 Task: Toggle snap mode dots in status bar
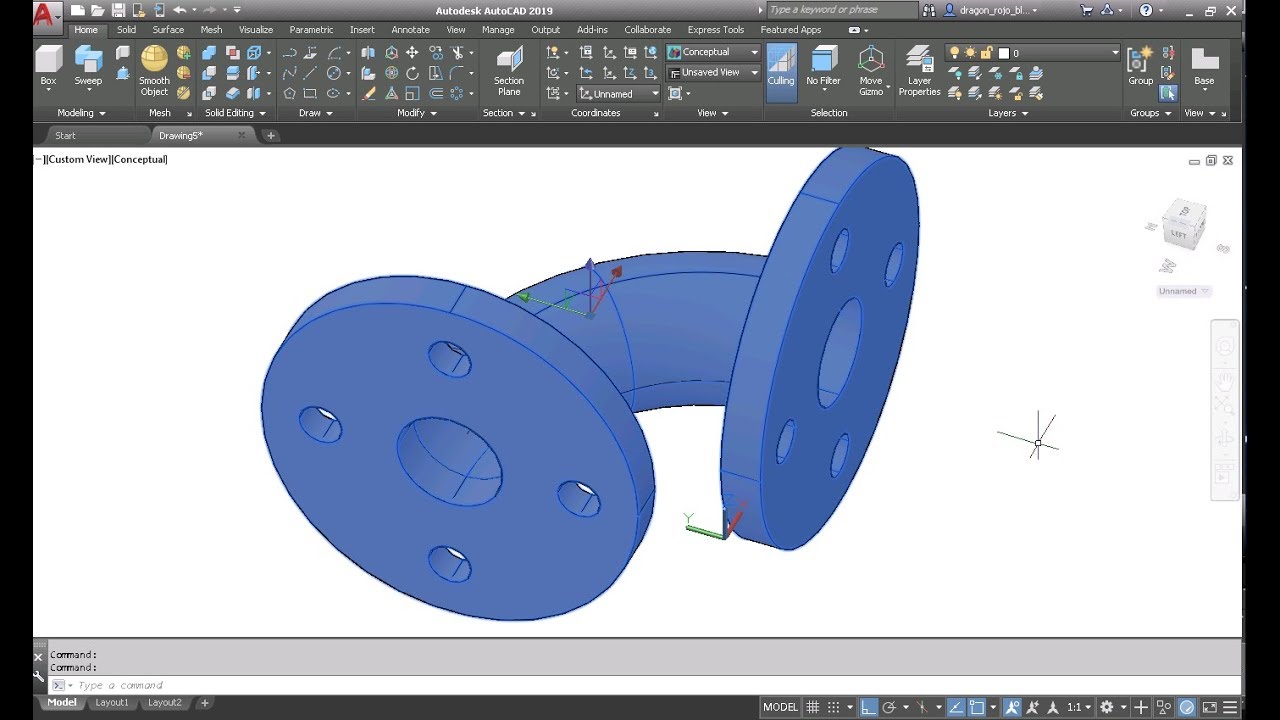pos(833,707)
